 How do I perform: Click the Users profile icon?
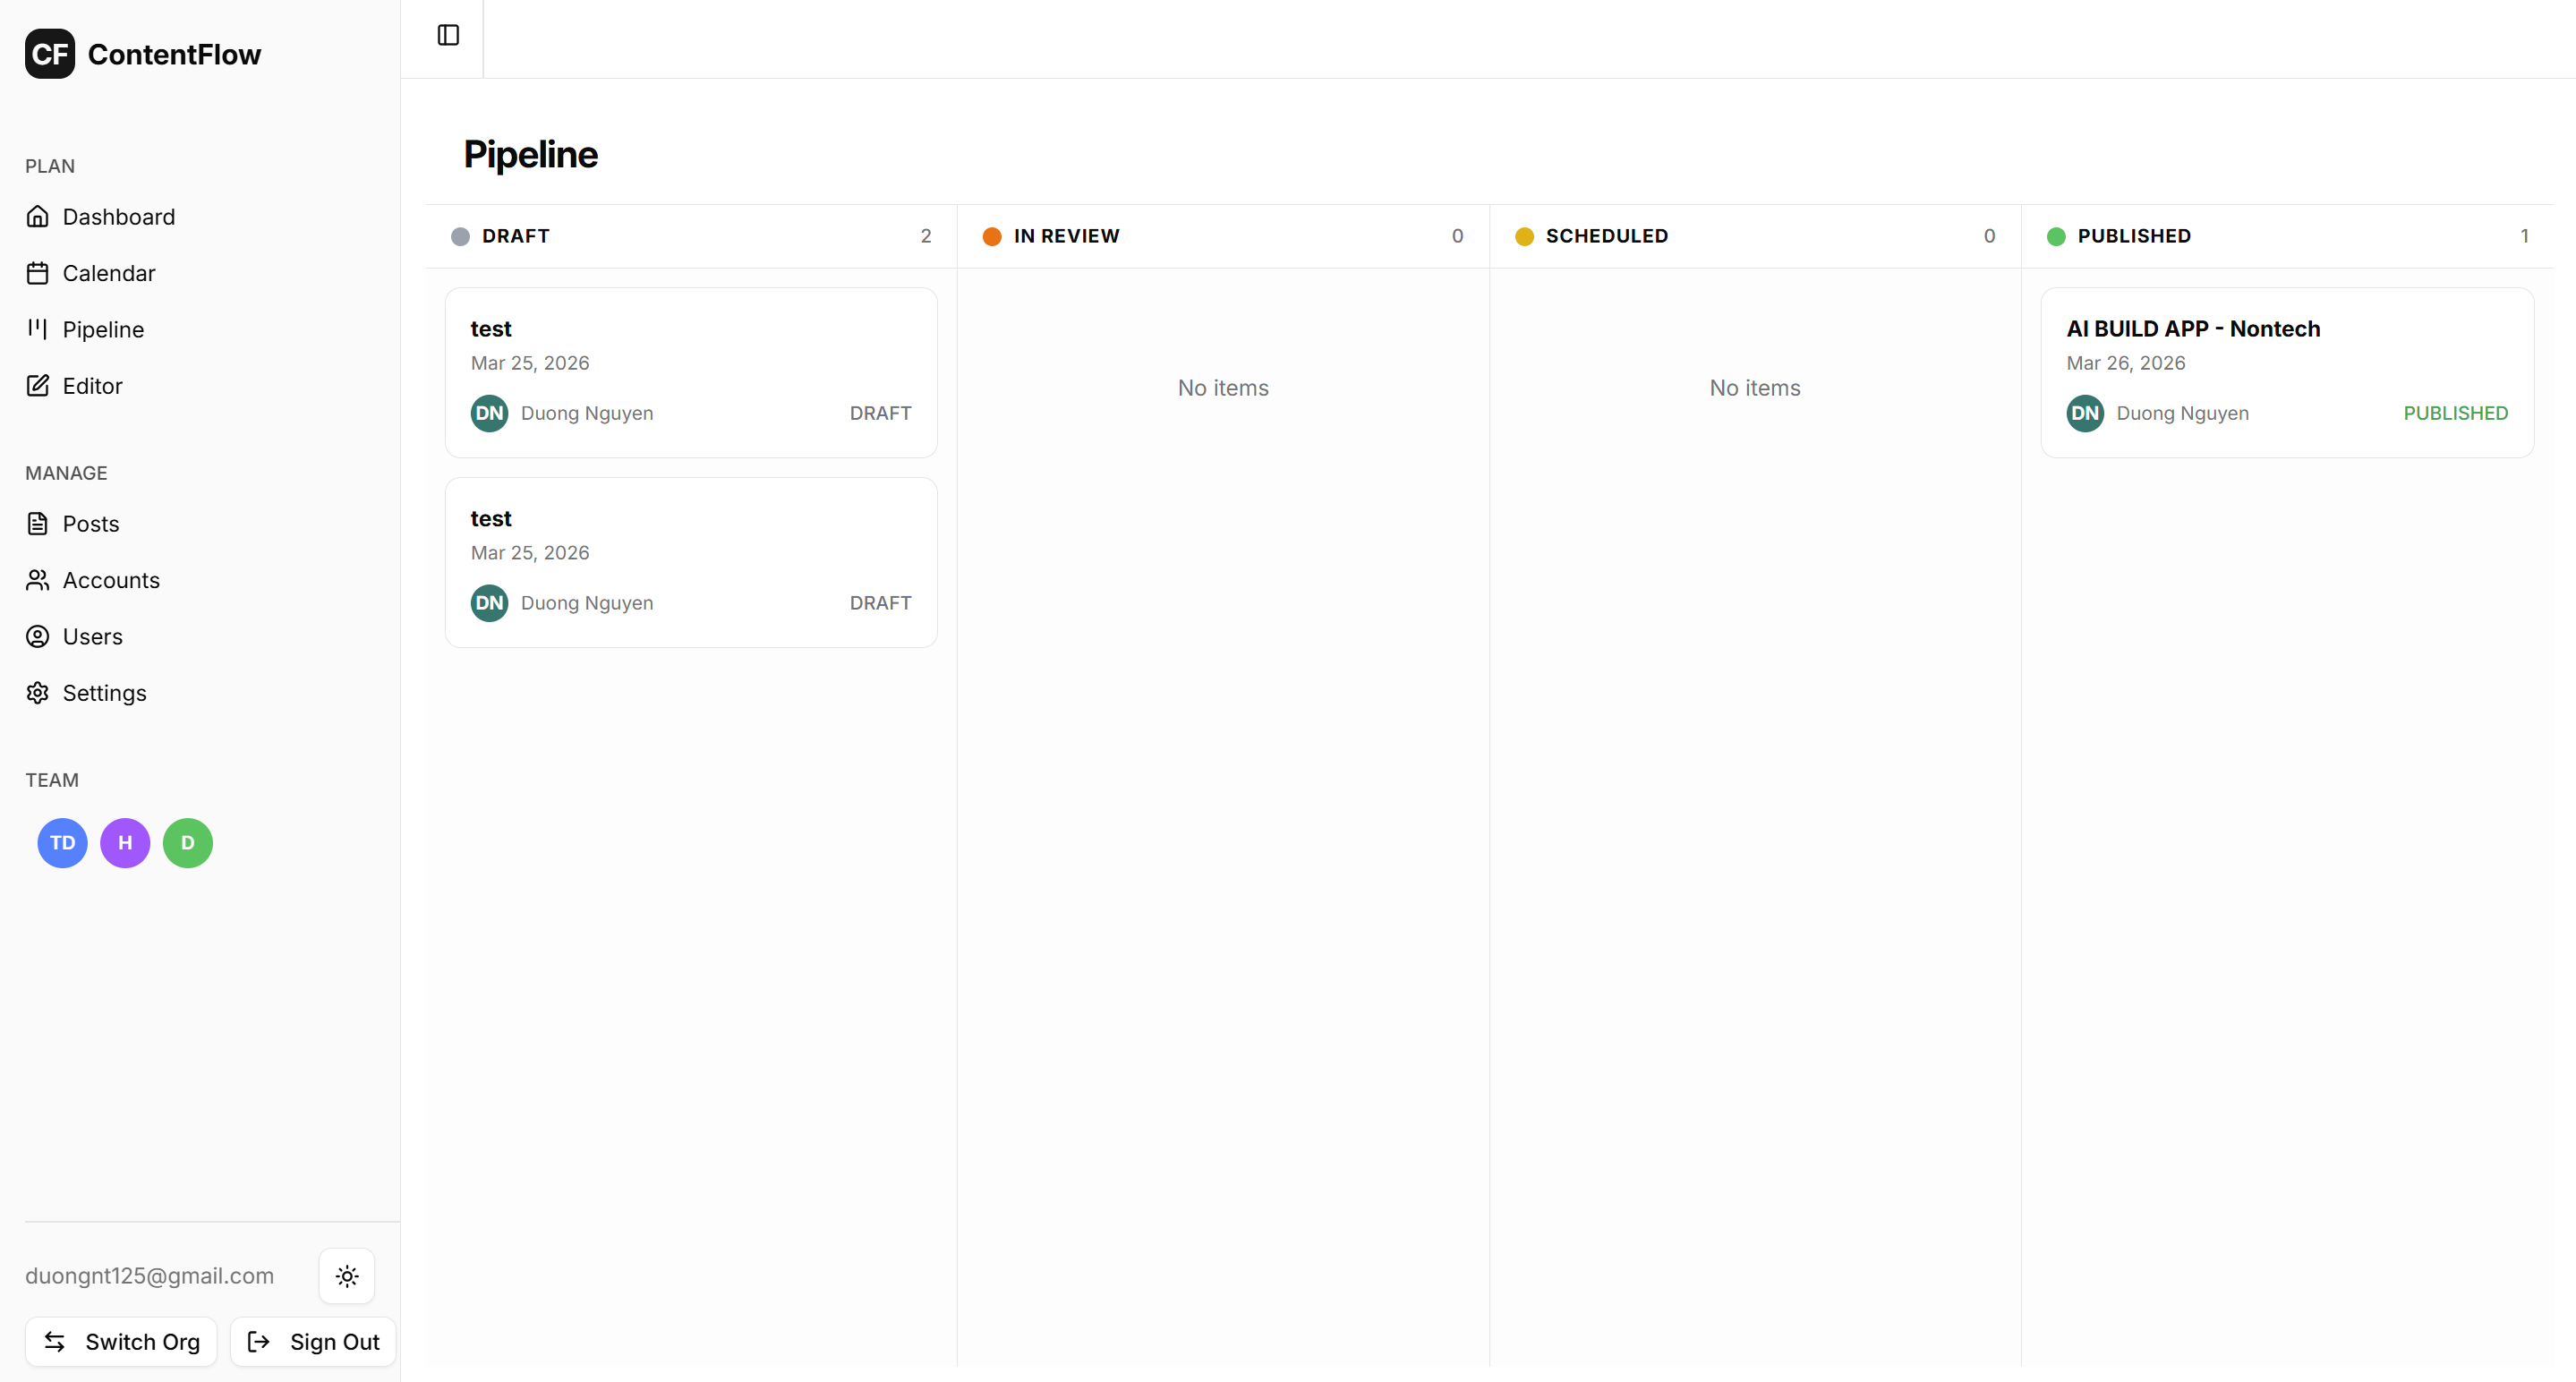[x=38, y=636]
